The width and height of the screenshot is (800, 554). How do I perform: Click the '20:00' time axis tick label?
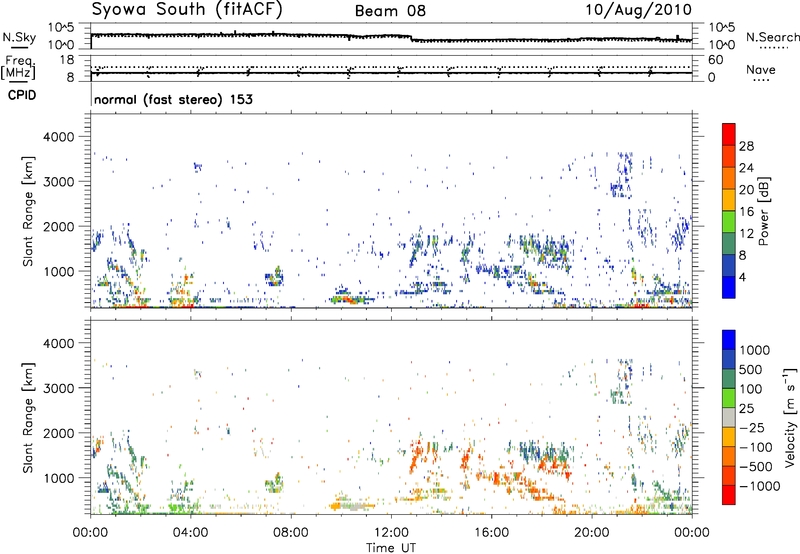tap(591, 533)
